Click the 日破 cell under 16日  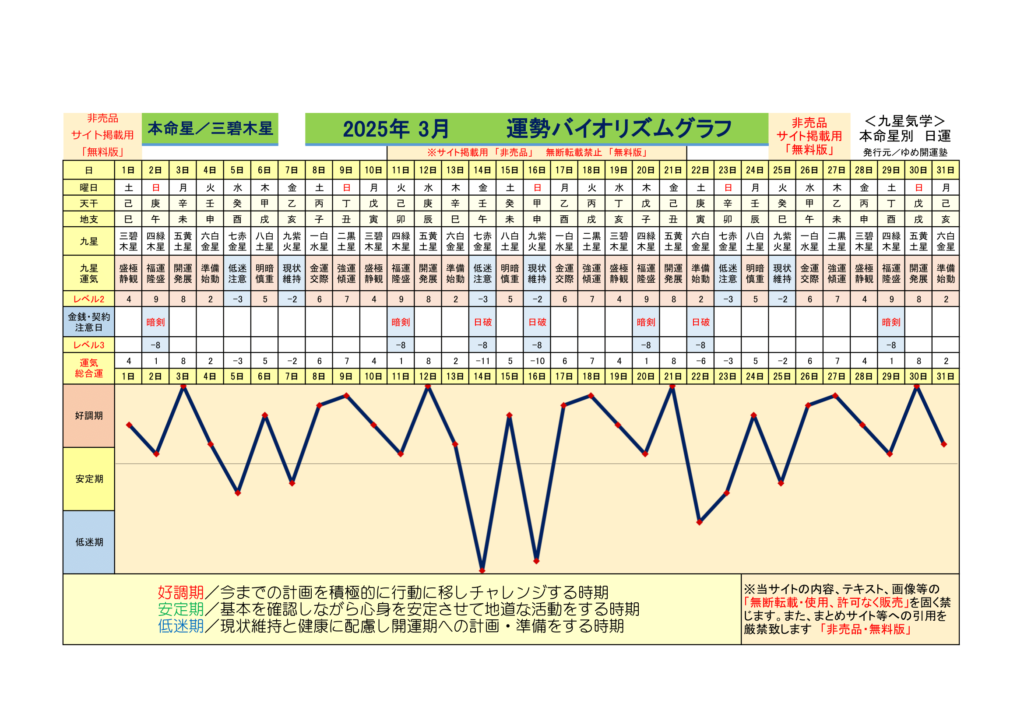click(537, 322)
